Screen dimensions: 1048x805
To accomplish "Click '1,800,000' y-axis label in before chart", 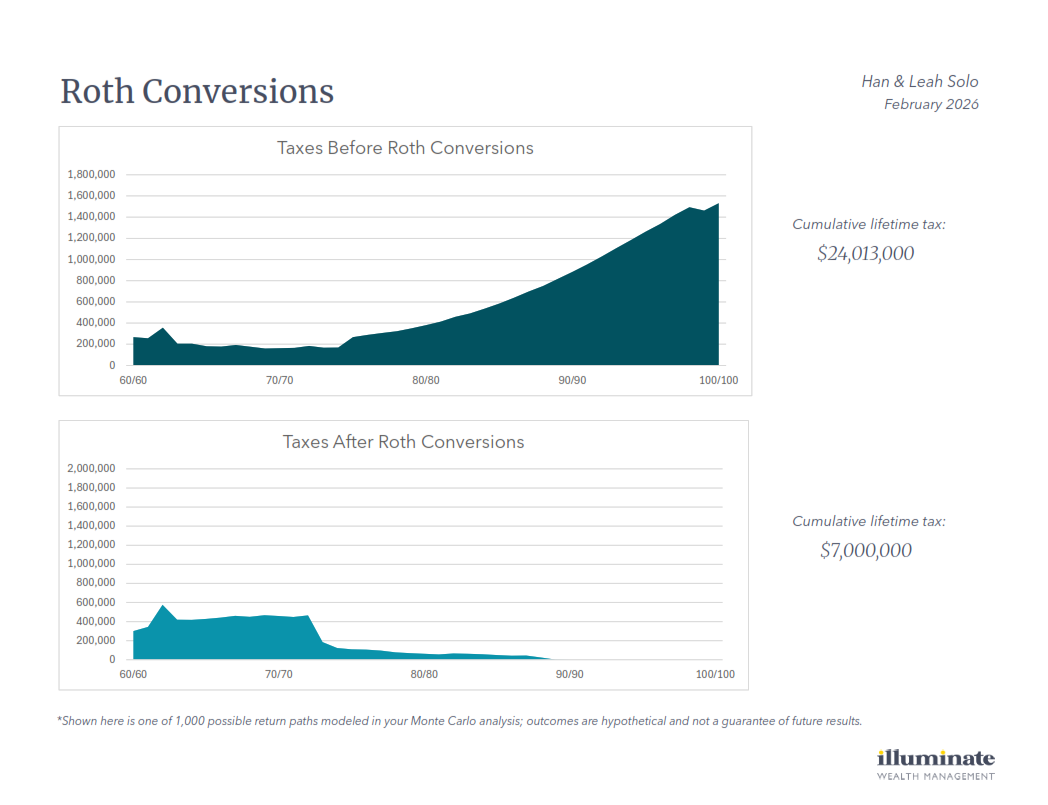I will (91, 175).
